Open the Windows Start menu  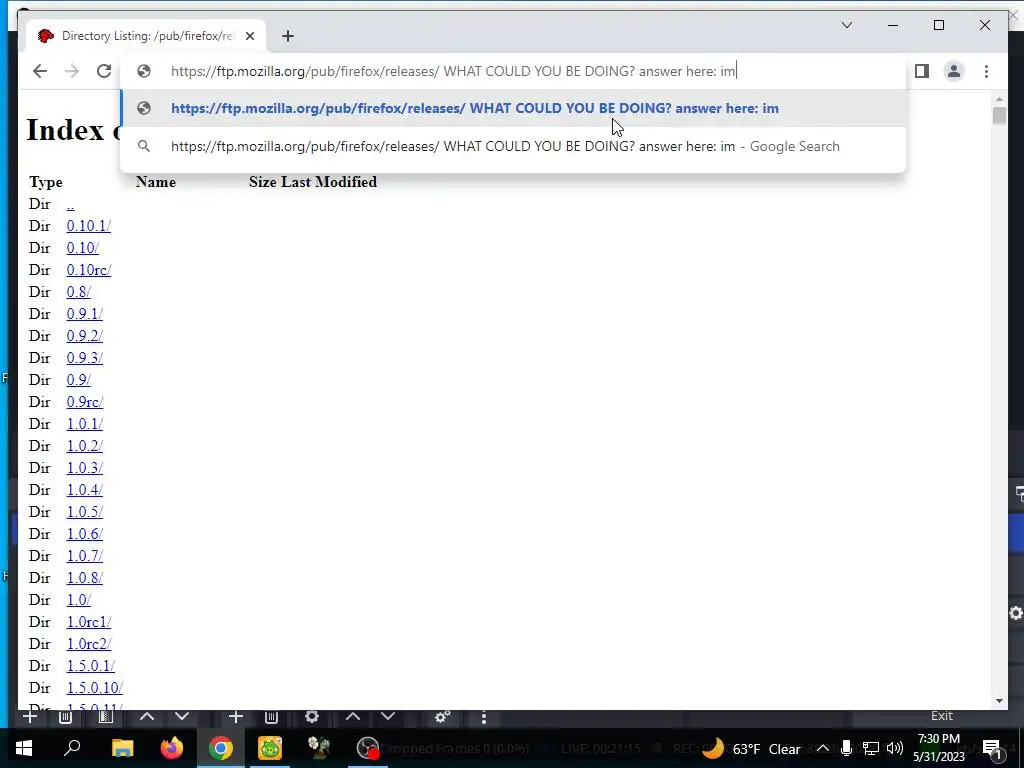(x=24, y=748)
